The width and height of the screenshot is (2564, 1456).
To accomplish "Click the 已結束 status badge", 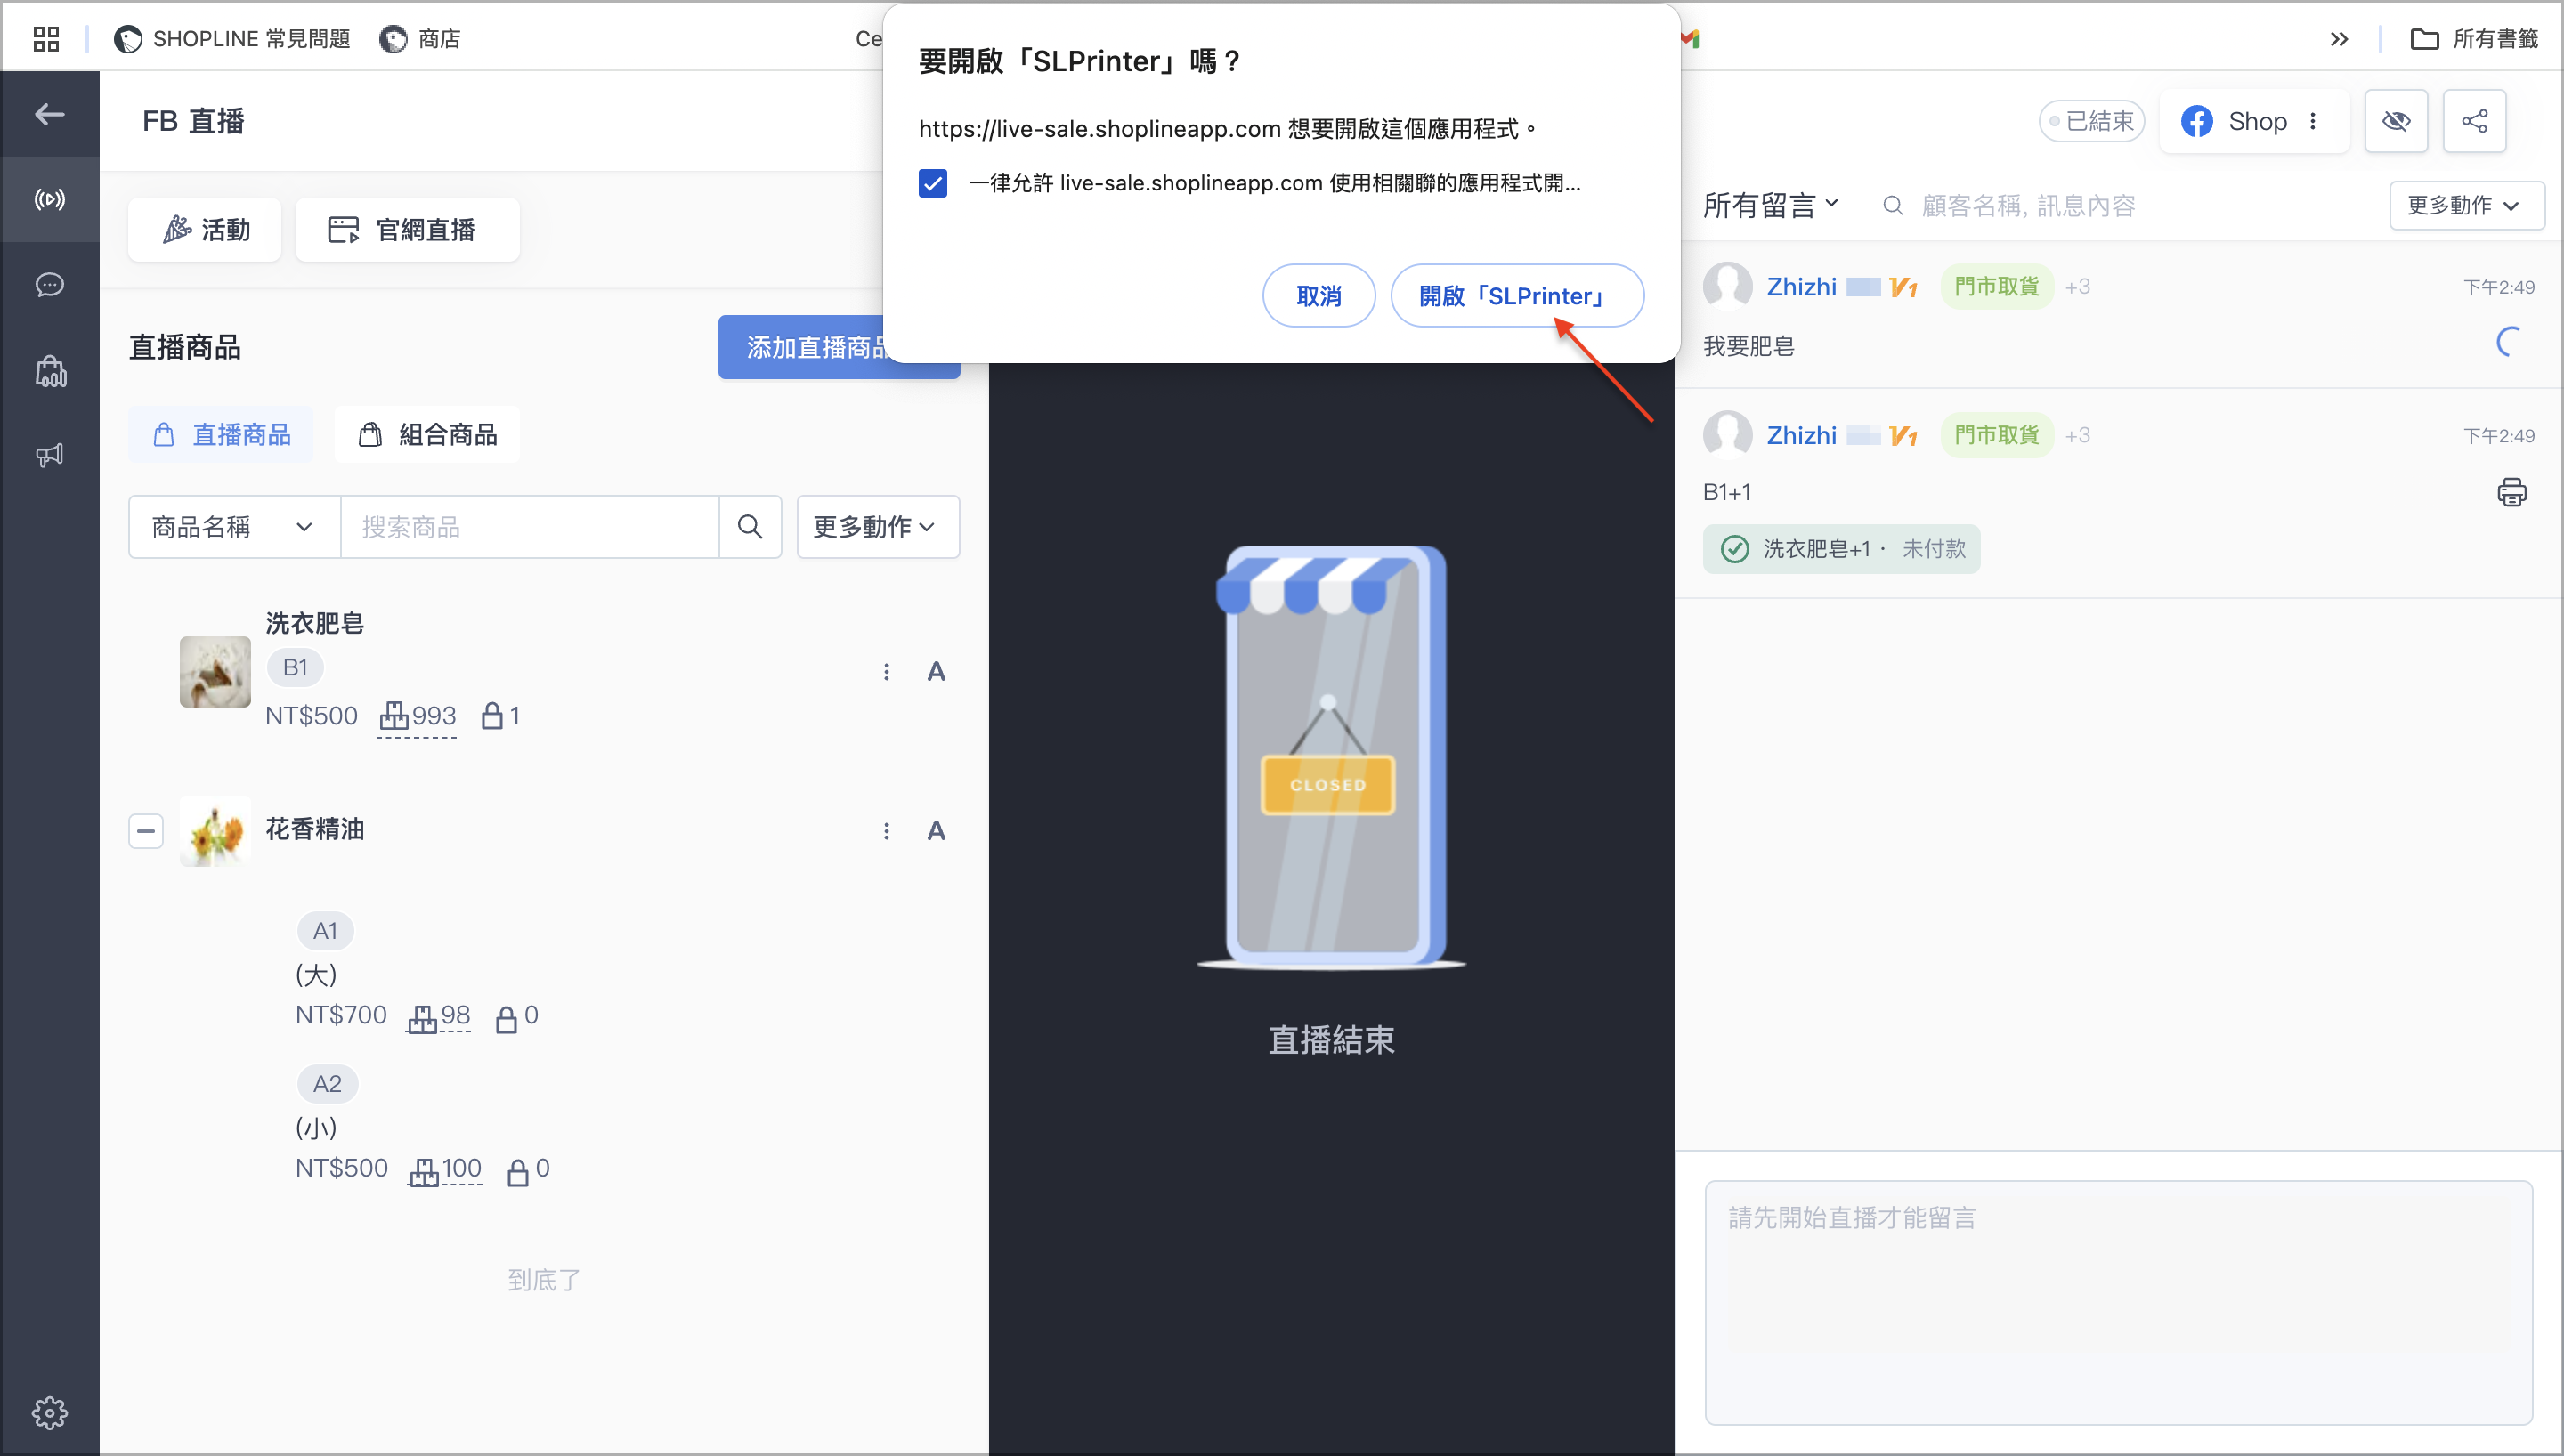I will (x=2091, y=121).
